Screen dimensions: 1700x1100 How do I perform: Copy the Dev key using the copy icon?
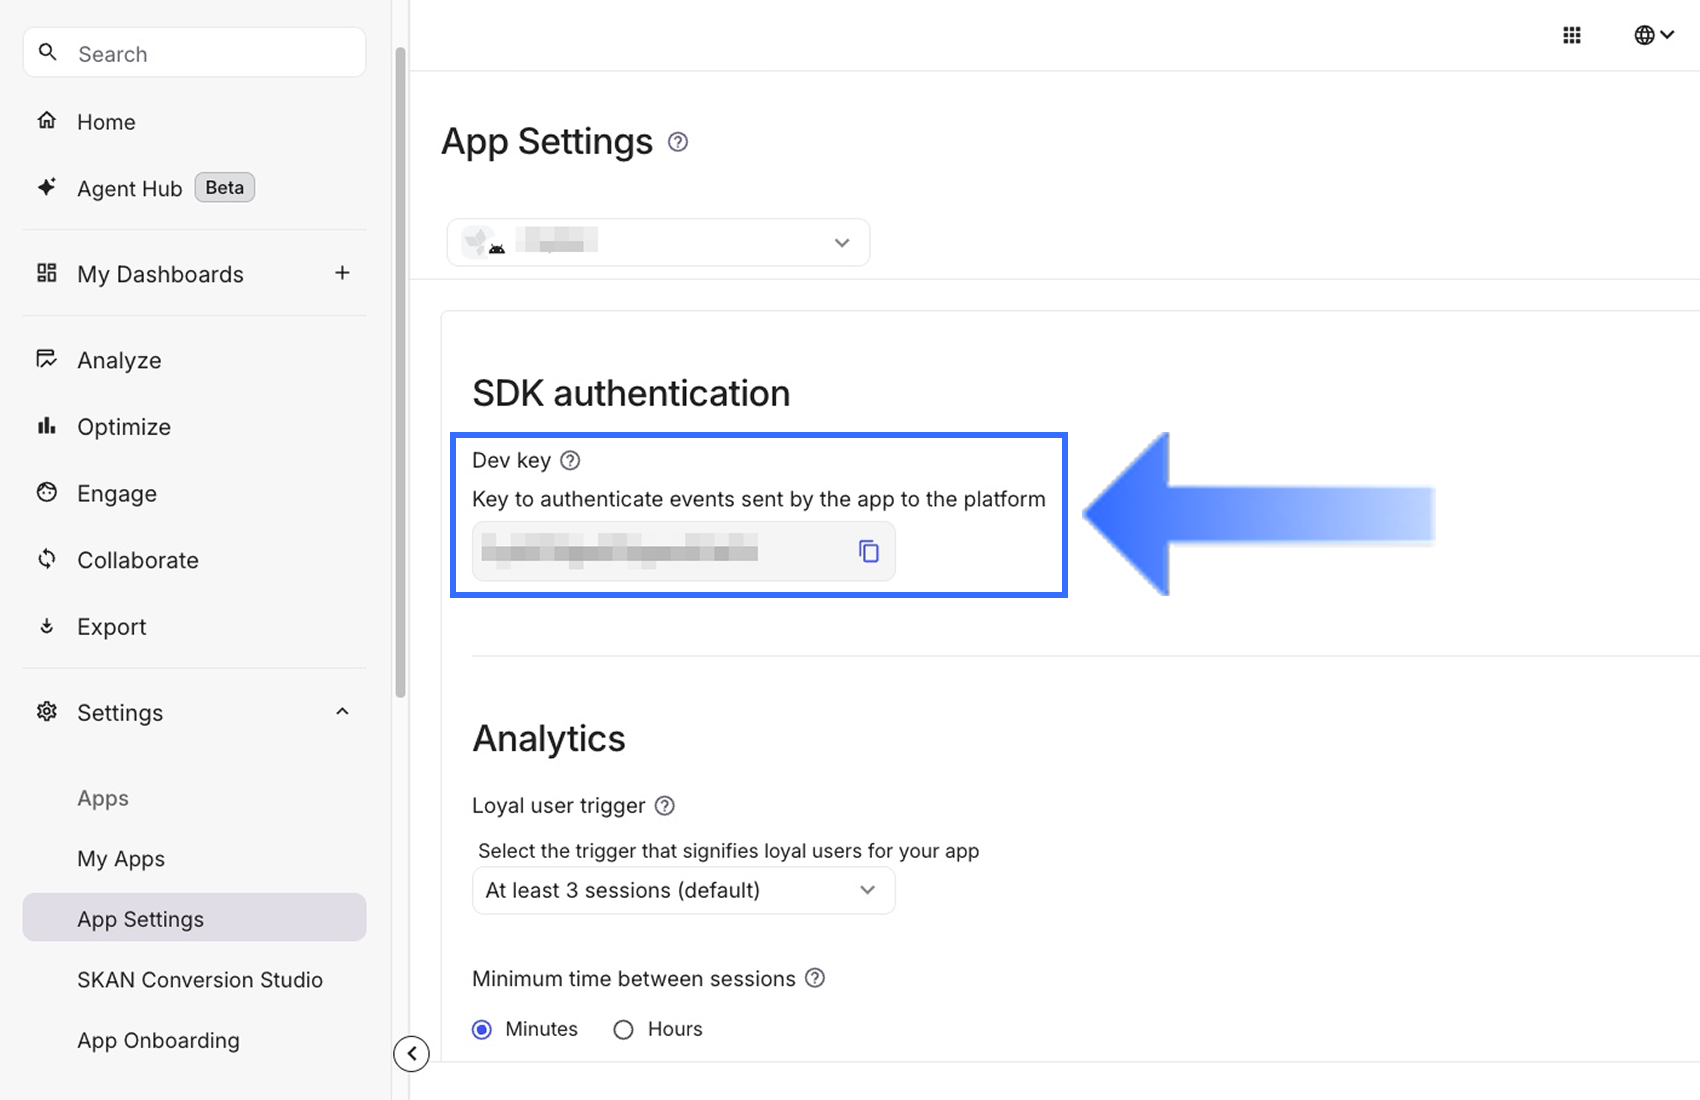(868, 551)
